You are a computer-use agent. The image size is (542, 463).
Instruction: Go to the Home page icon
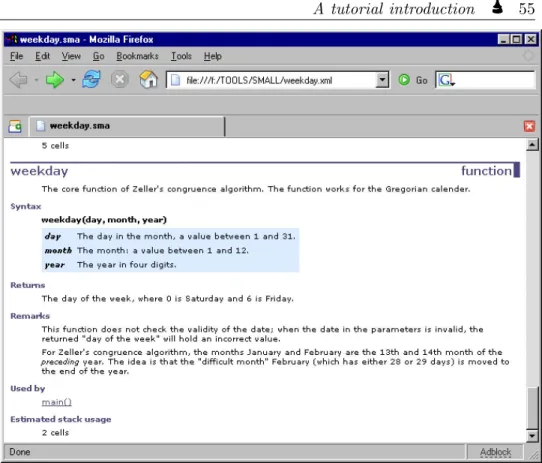point(149,80)
